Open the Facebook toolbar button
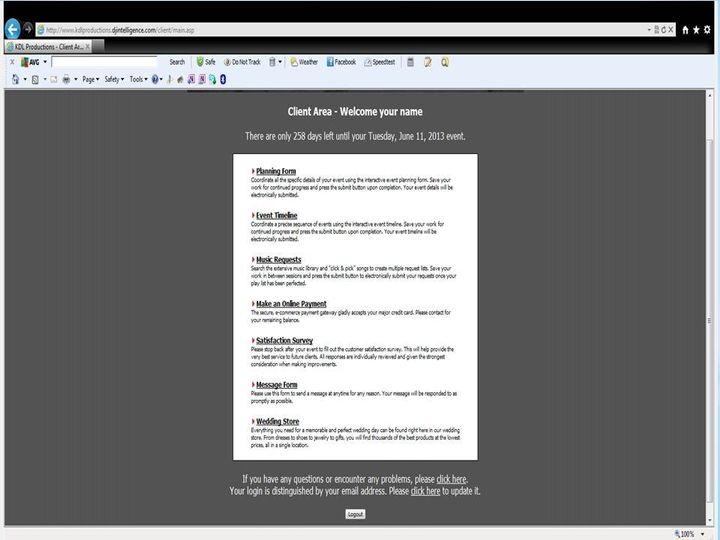720x540 pixels. click(341, 62)
